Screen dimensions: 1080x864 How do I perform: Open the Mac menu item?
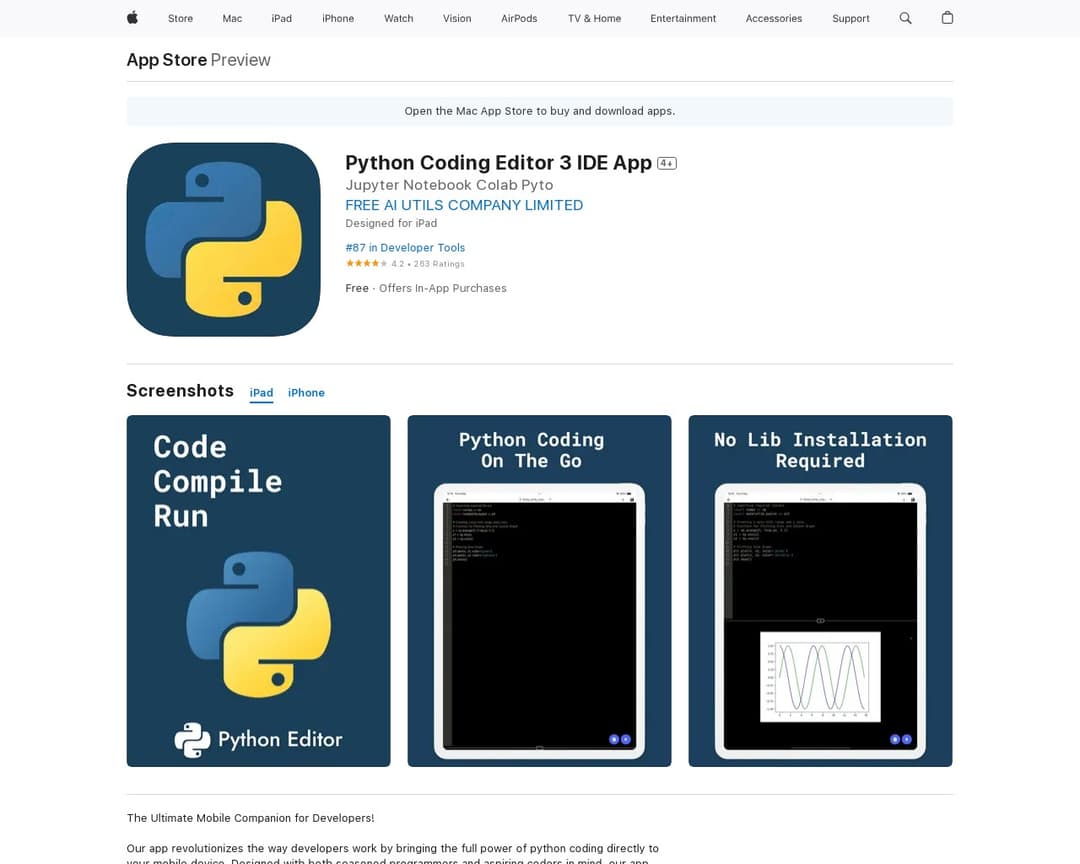pos(232,19)
